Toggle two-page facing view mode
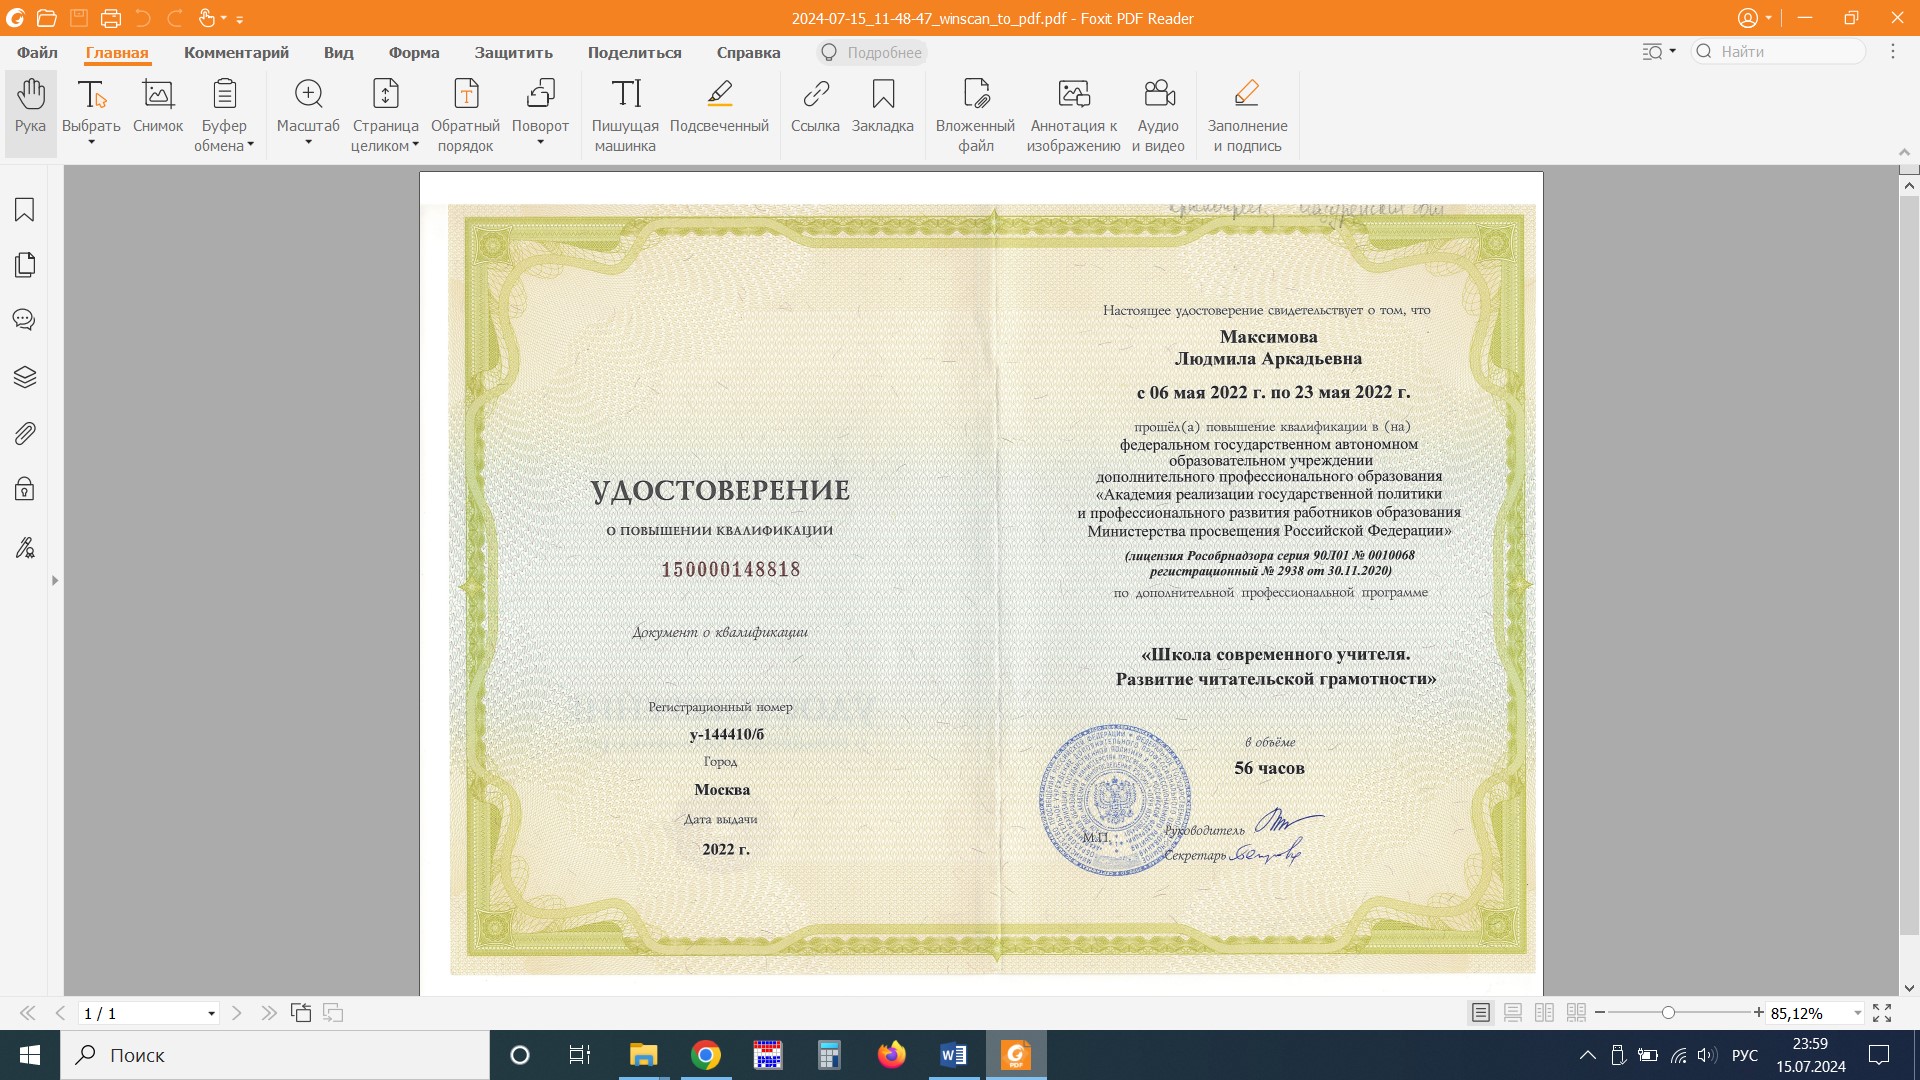Screen dimensions: 1920x1080 [1544, 1013]
